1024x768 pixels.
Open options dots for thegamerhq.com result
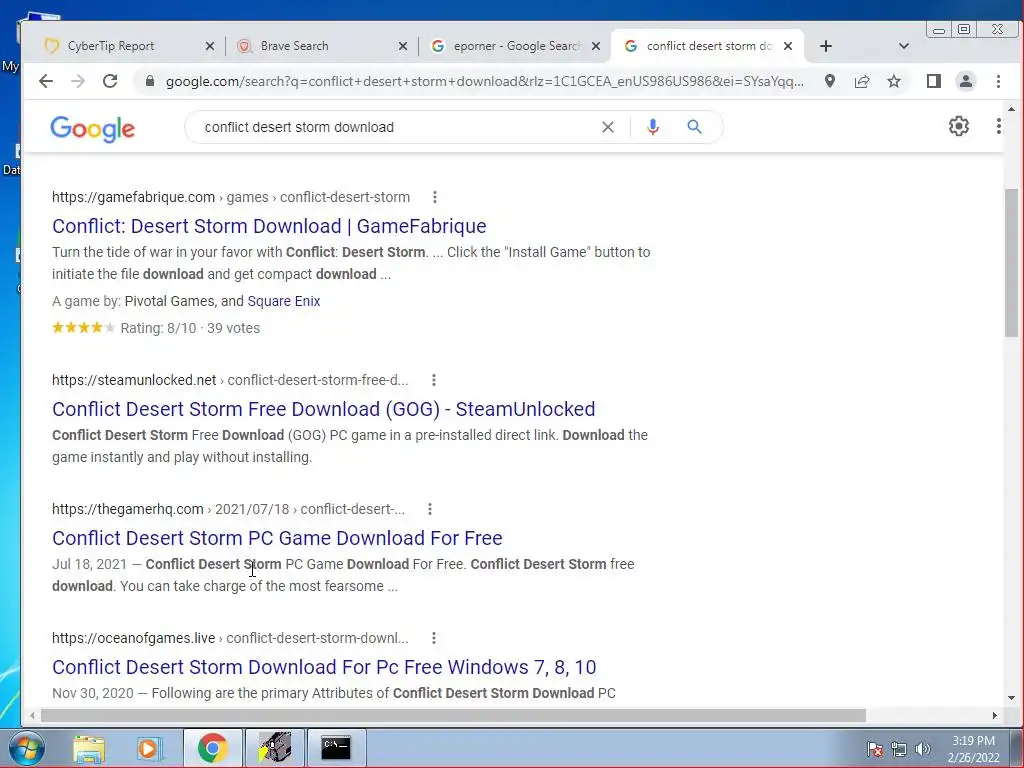tap(430, 509)
